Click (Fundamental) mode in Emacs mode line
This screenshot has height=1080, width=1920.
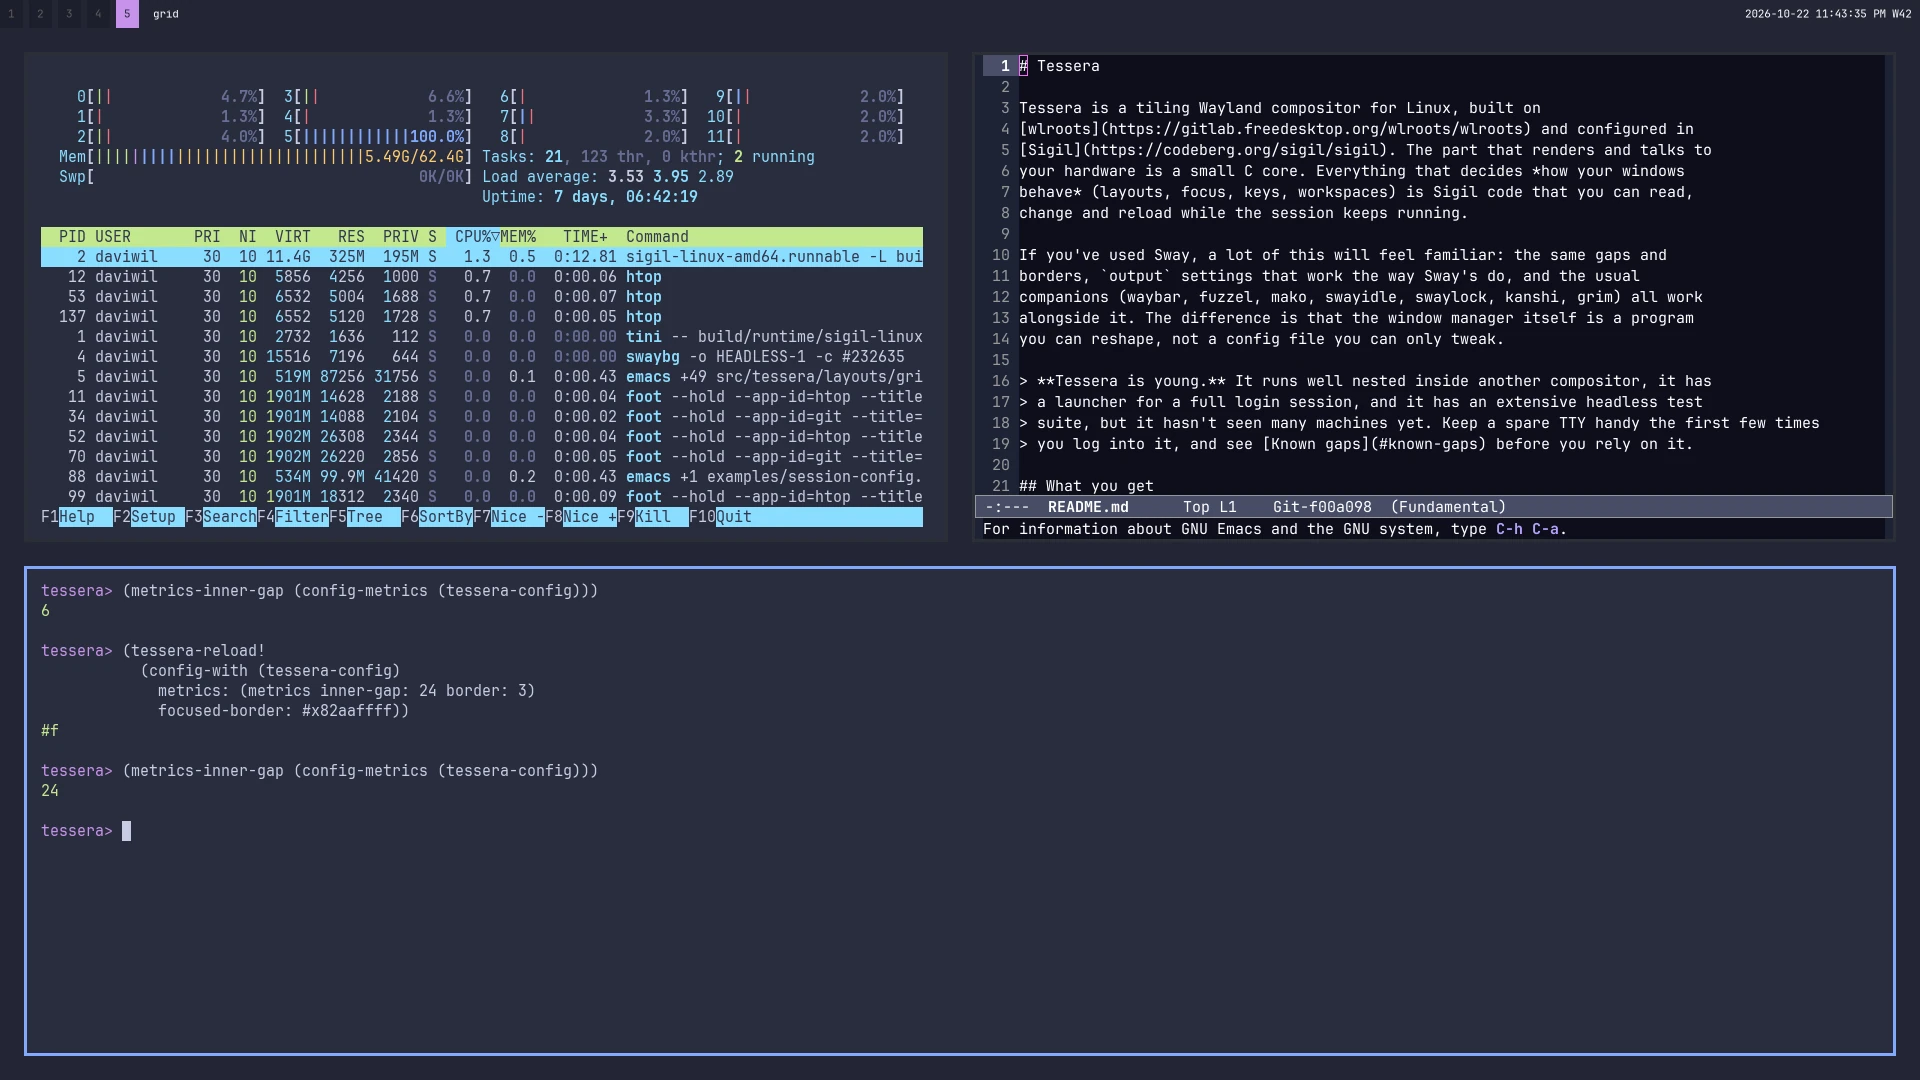1448,507
